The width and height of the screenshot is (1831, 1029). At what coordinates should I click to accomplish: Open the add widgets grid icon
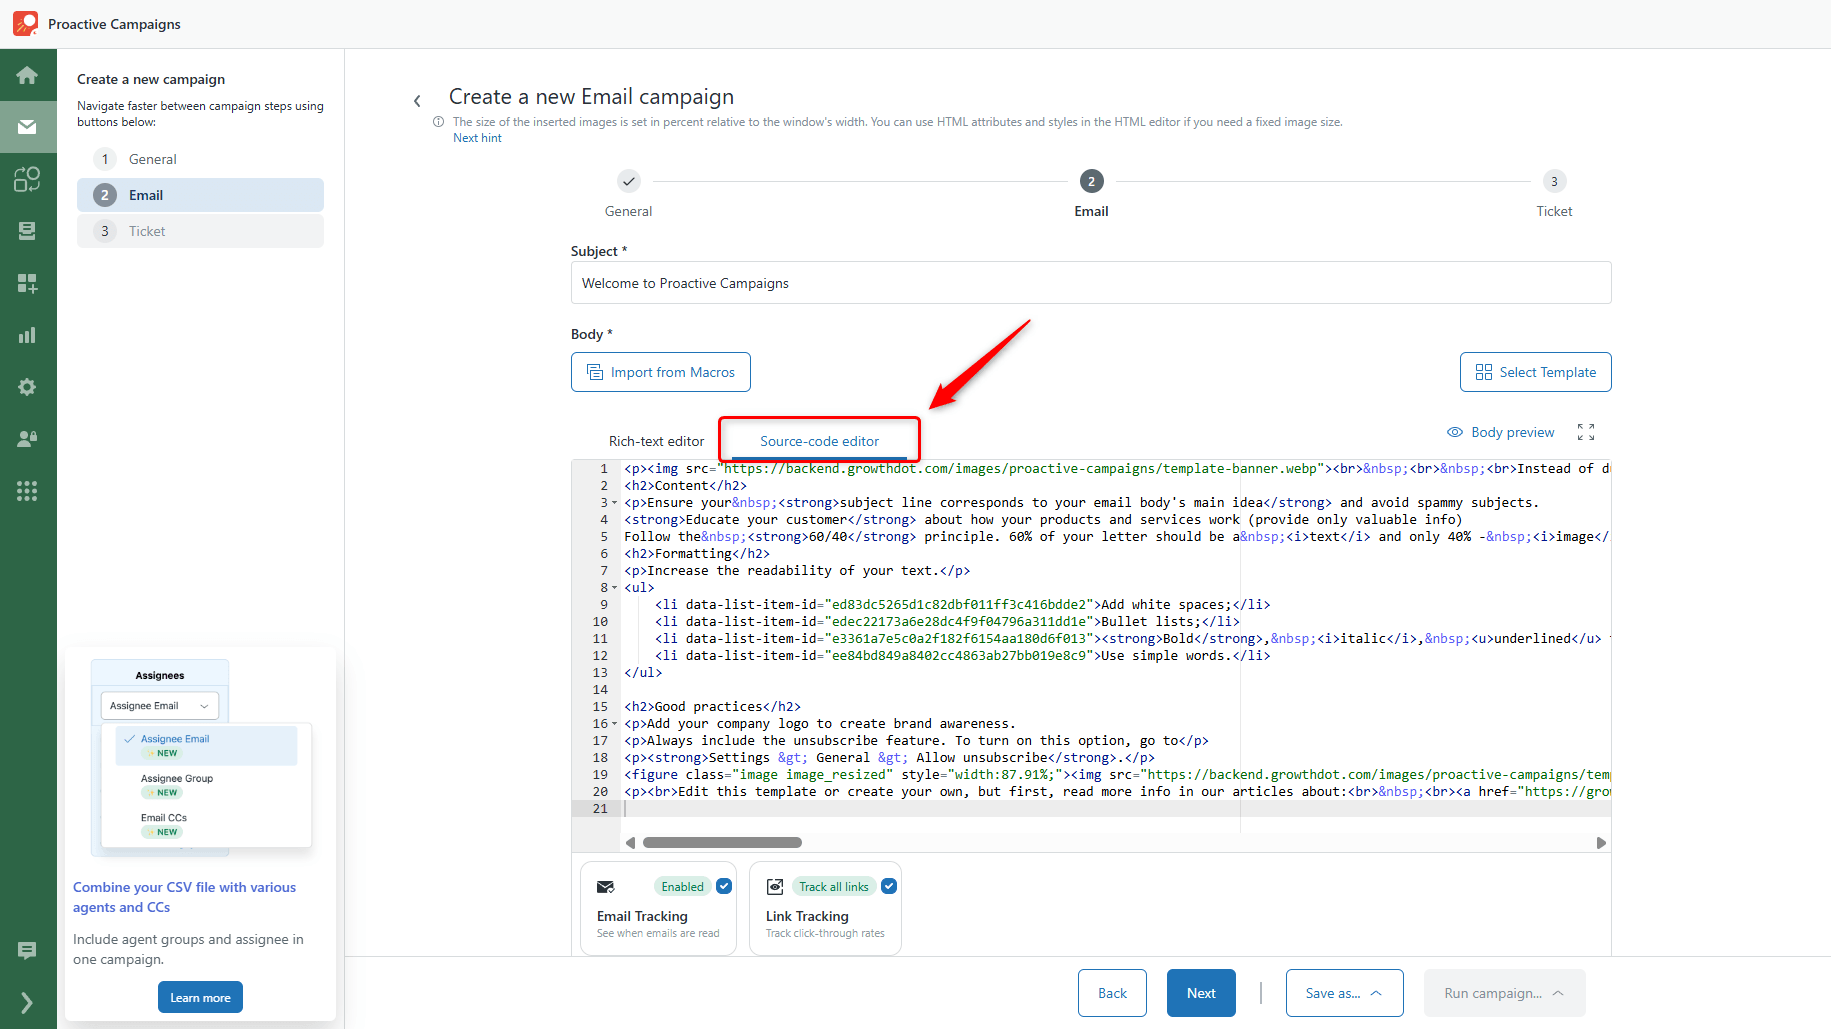coord(27,283)
